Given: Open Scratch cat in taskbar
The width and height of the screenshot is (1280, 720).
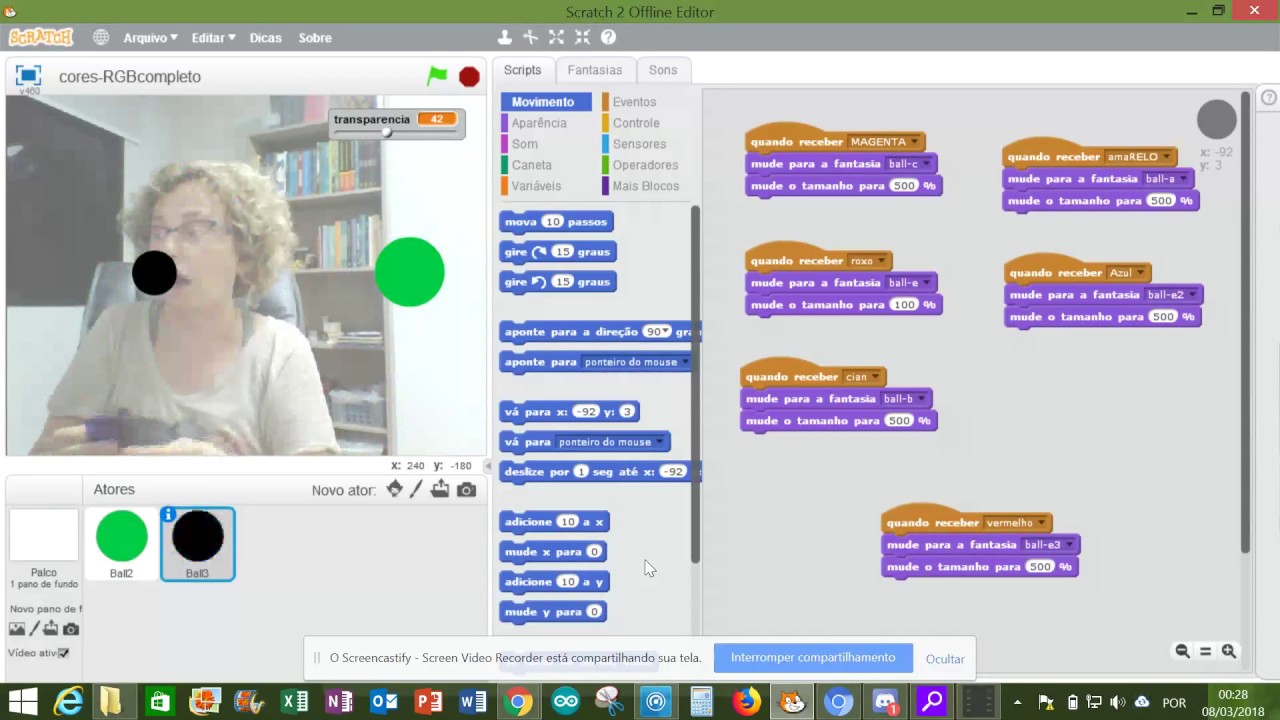Looking at the screenshot, I should (792, 702).
